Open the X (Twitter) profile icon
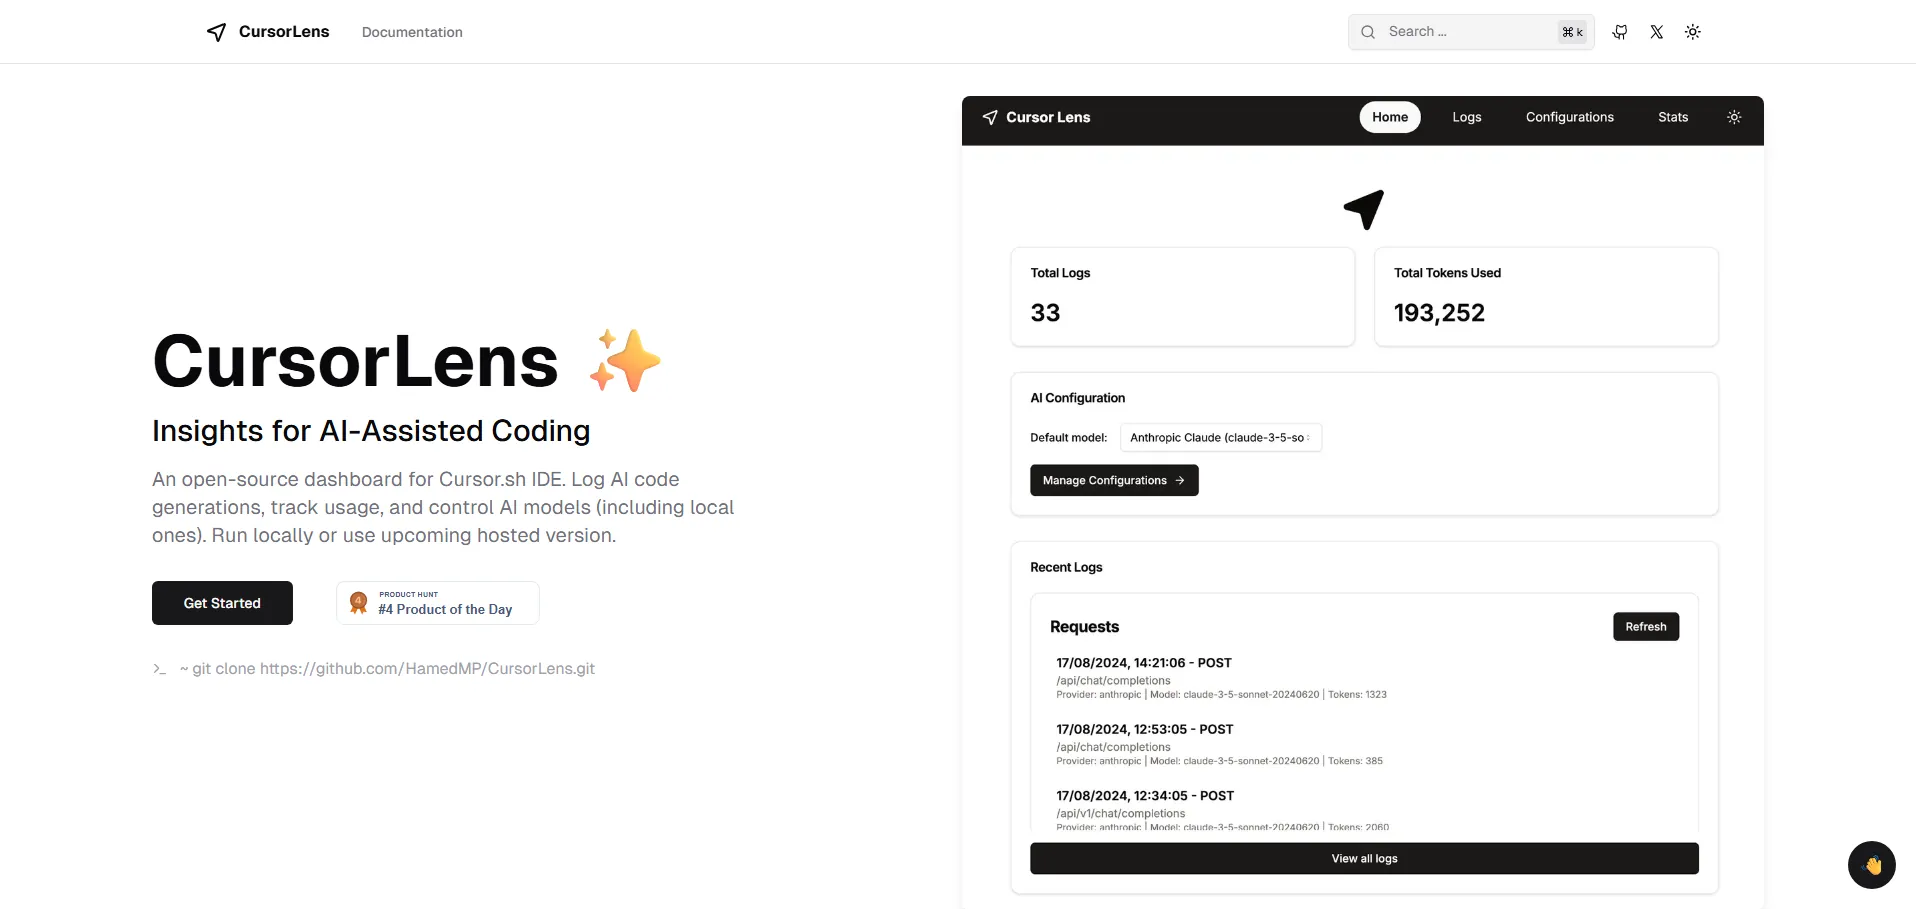This screenshot has width=1916, height=909. click(1657, 32)
